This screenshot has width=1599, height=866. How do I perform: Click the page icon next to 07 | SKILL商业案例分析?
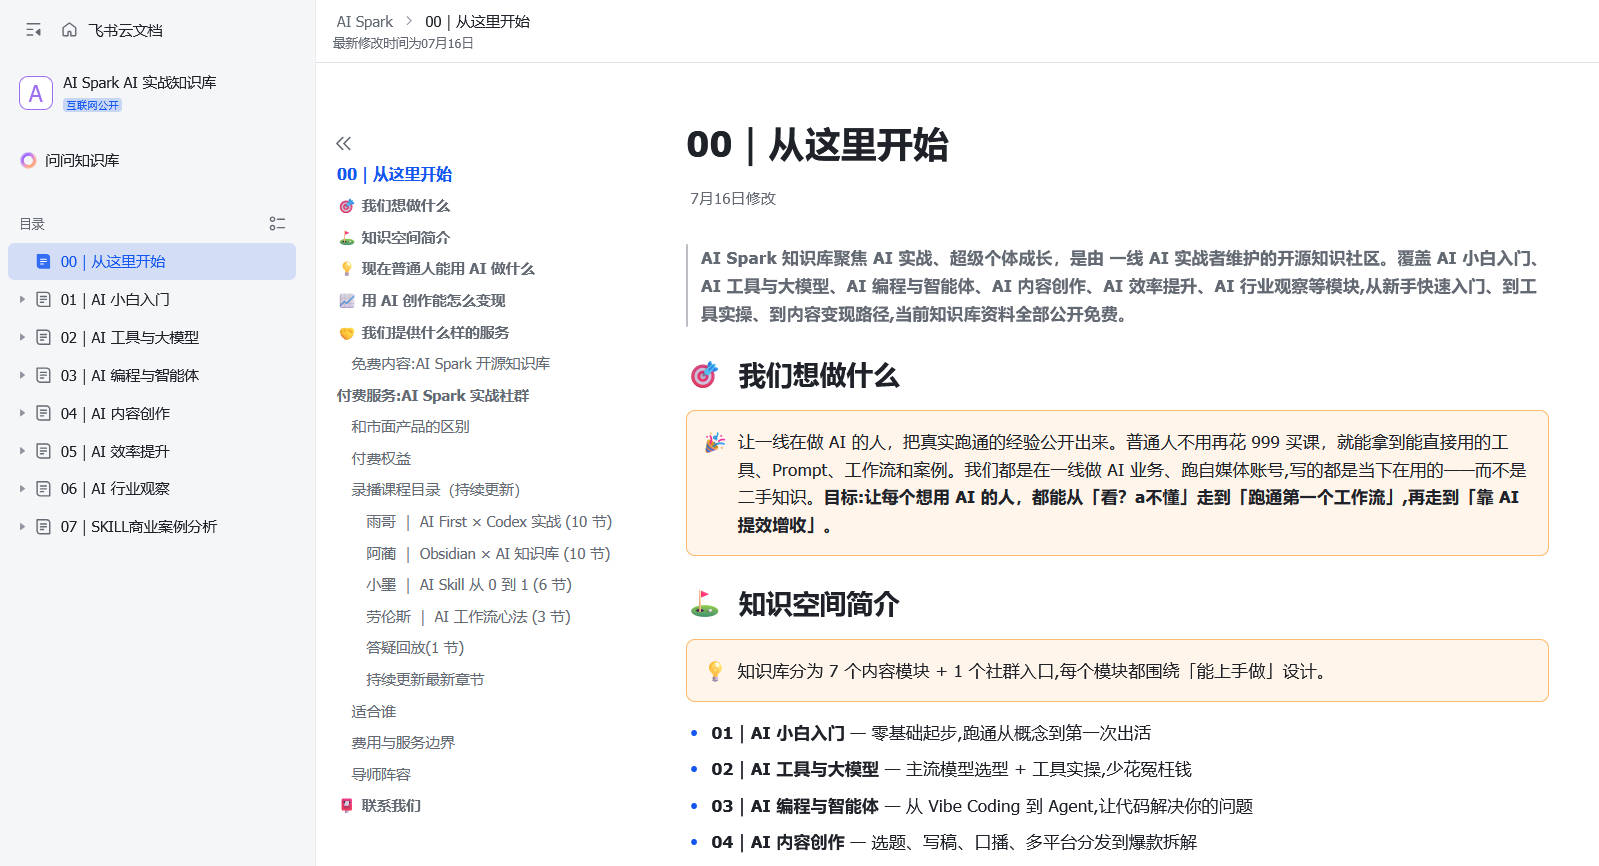43,527
